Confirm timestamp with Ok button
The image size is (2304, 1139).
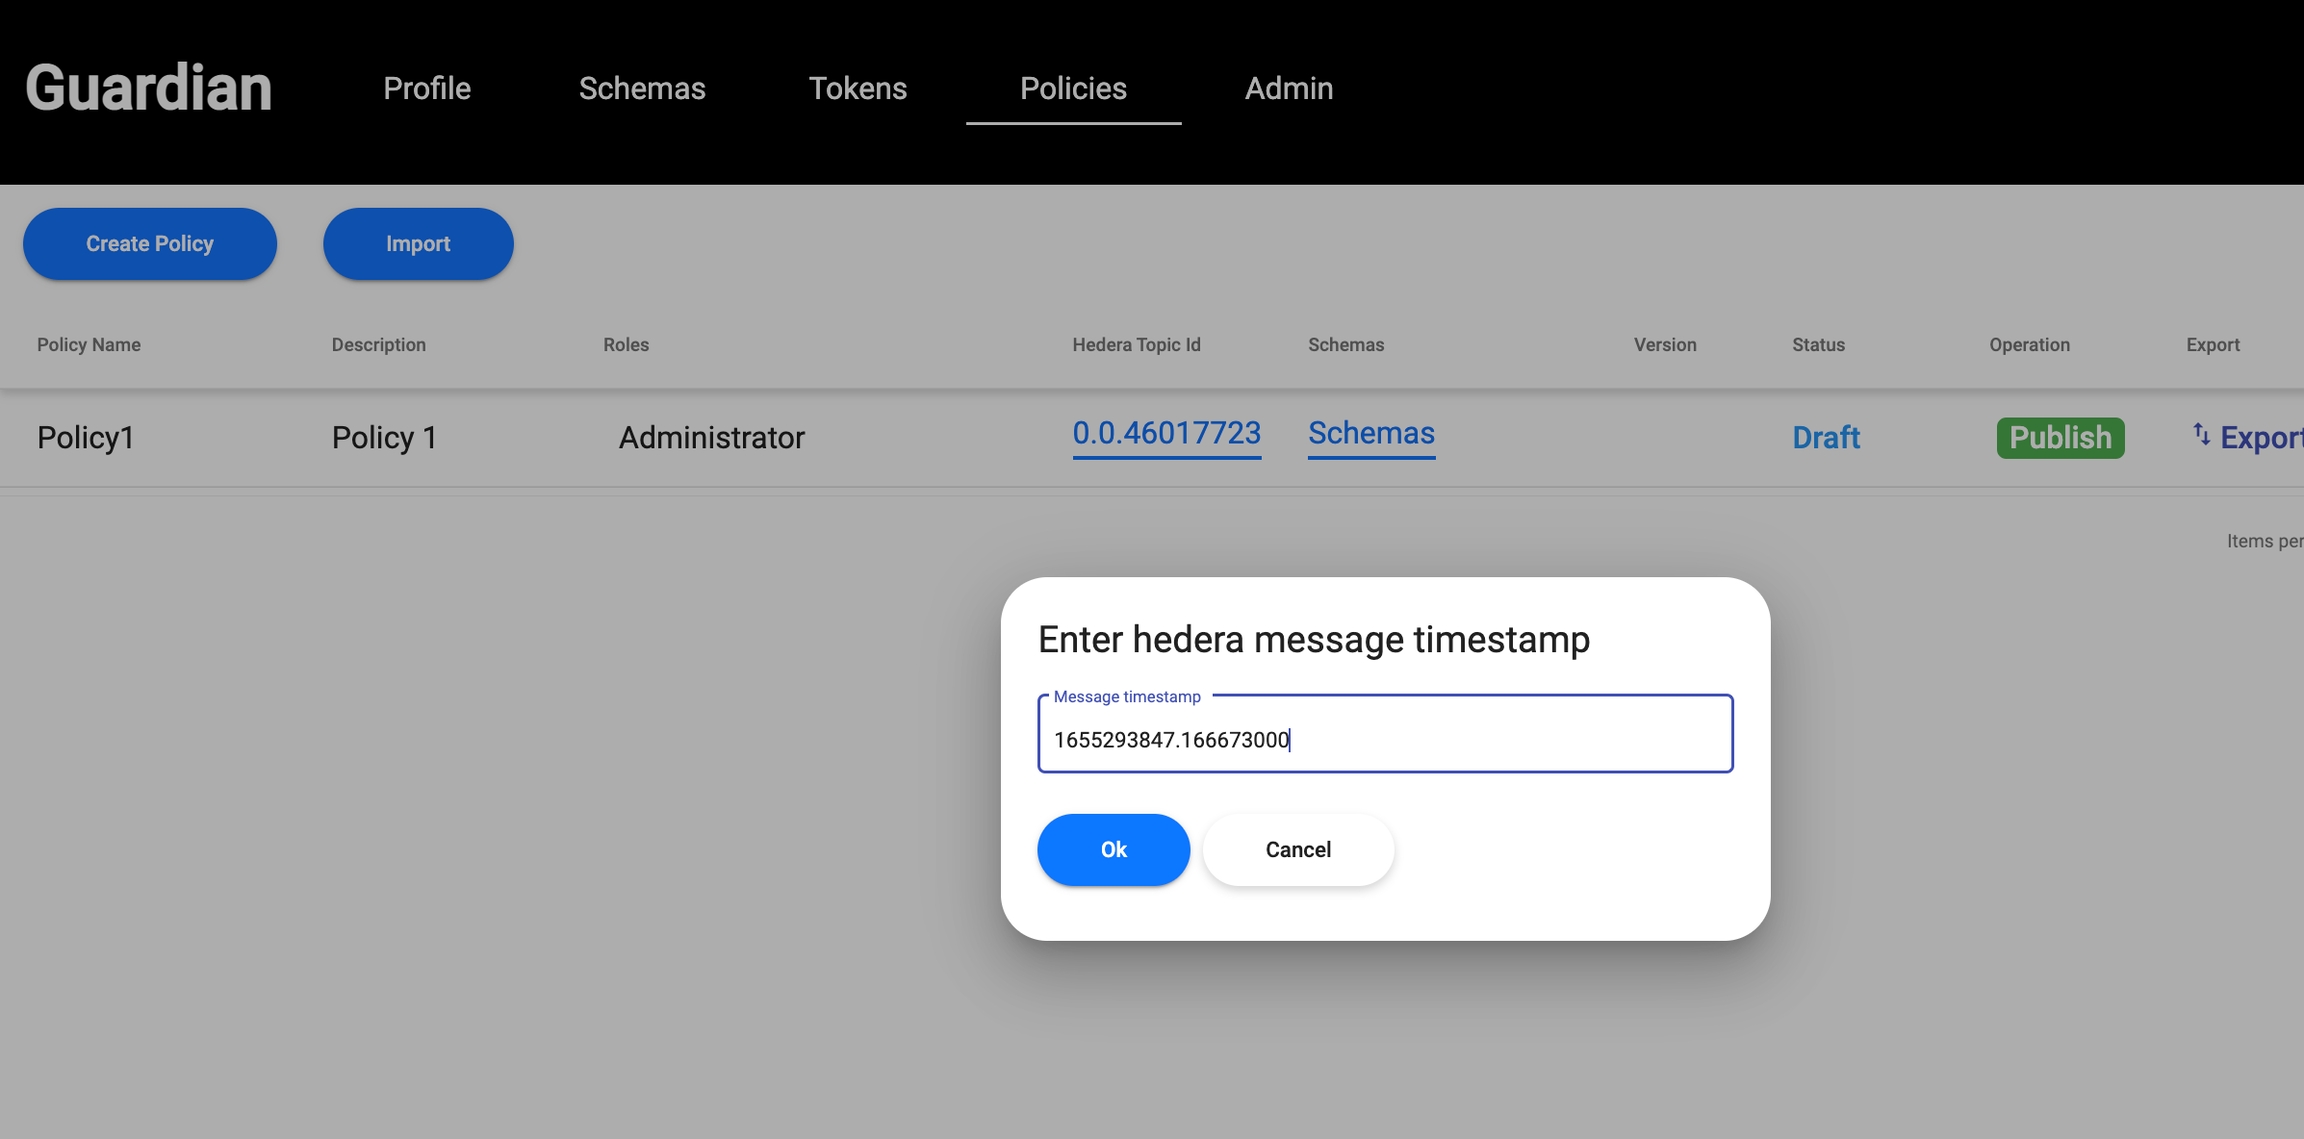point(1113,850)
